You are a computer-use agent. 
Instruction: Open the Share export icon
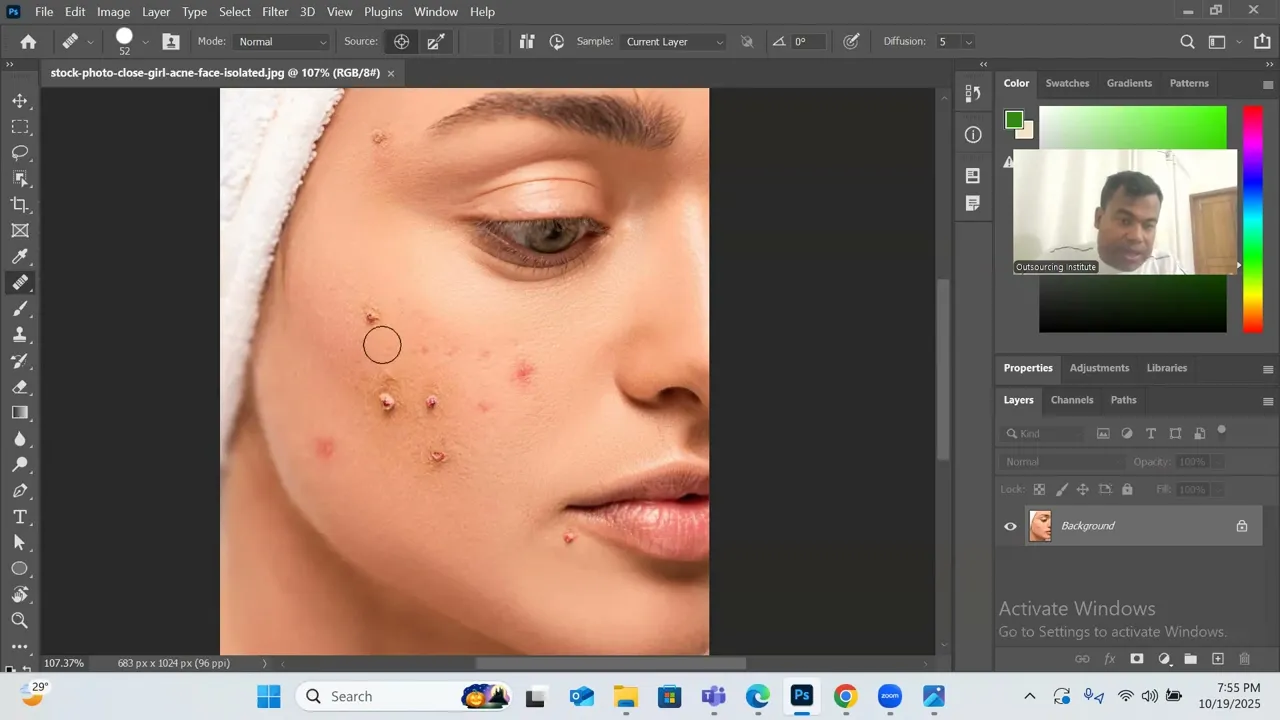pyautogui.click(x=1262, y=42)
